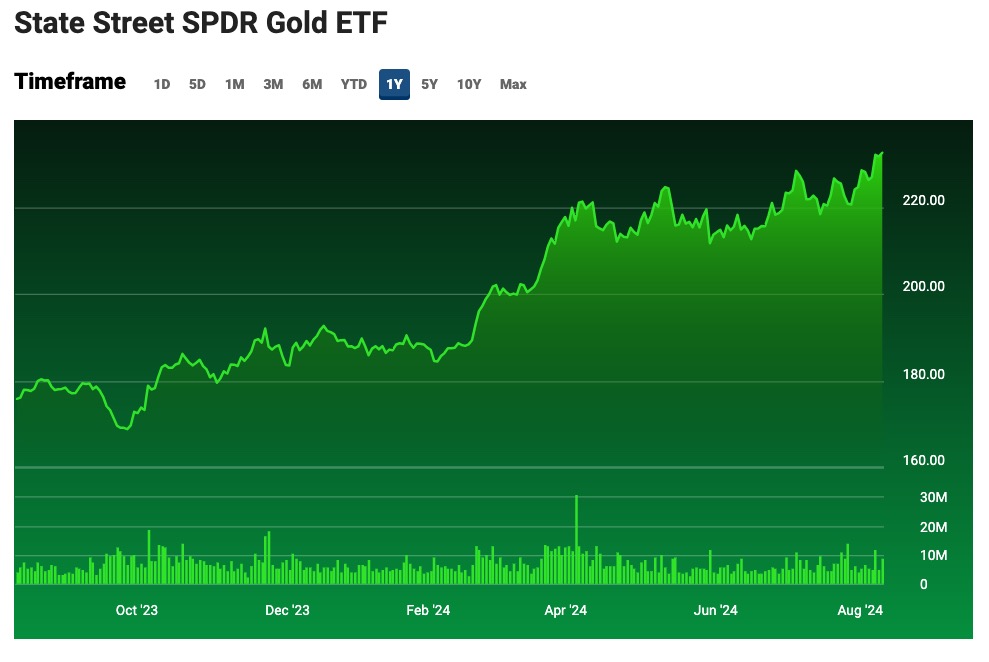The height and width of the screenshot is (662, 989).
Task: Select the 10Y timeframe
Action: 469,85
